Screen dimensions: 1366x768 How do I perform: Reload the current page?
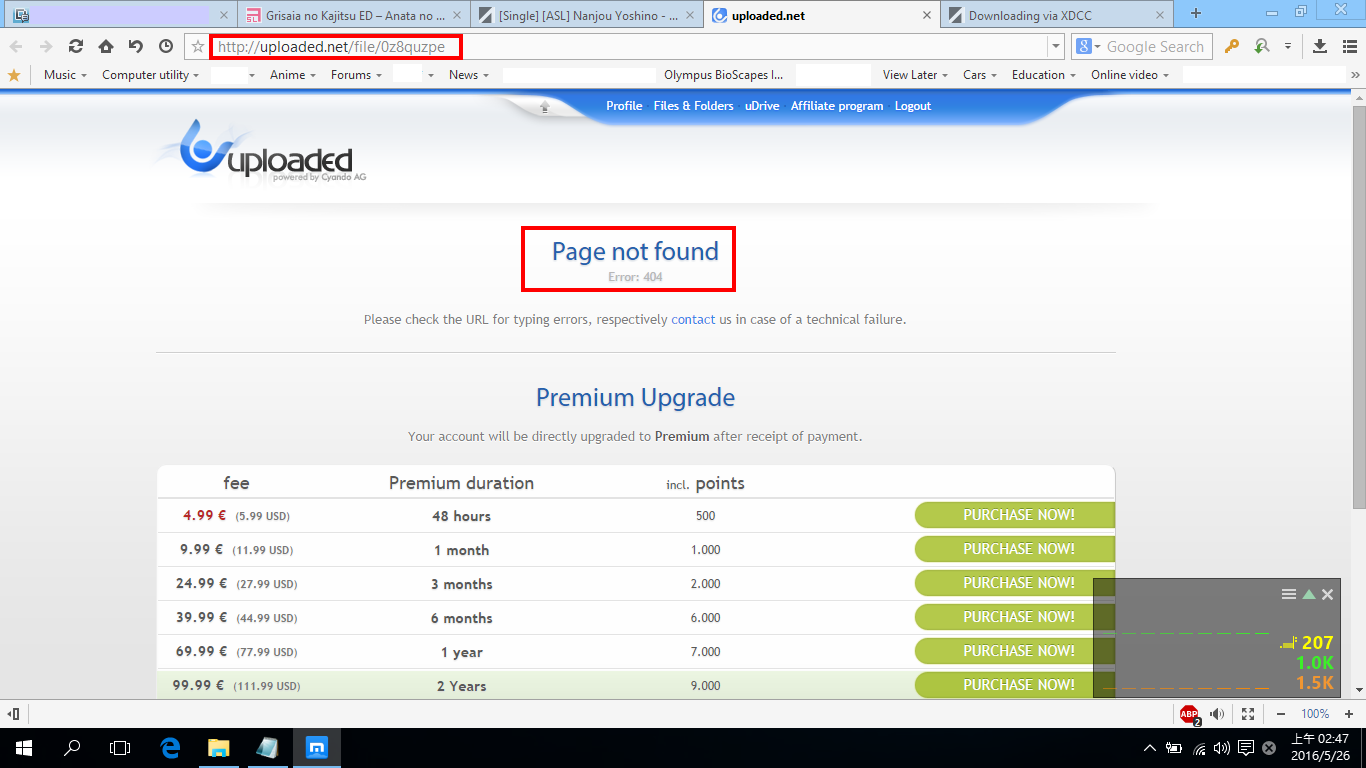coord(76,46)
